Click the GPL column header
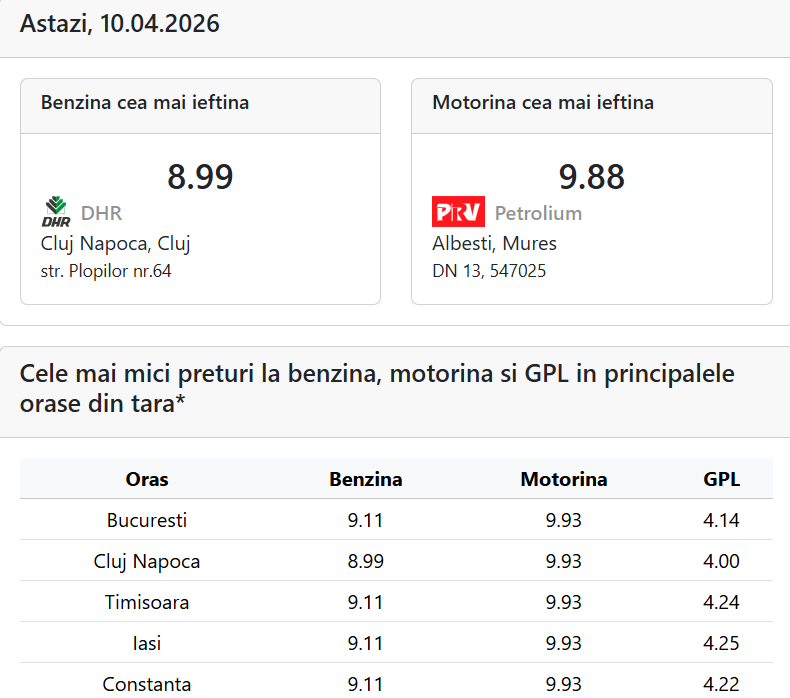This screenshot has height=698, width=790. 721,479
